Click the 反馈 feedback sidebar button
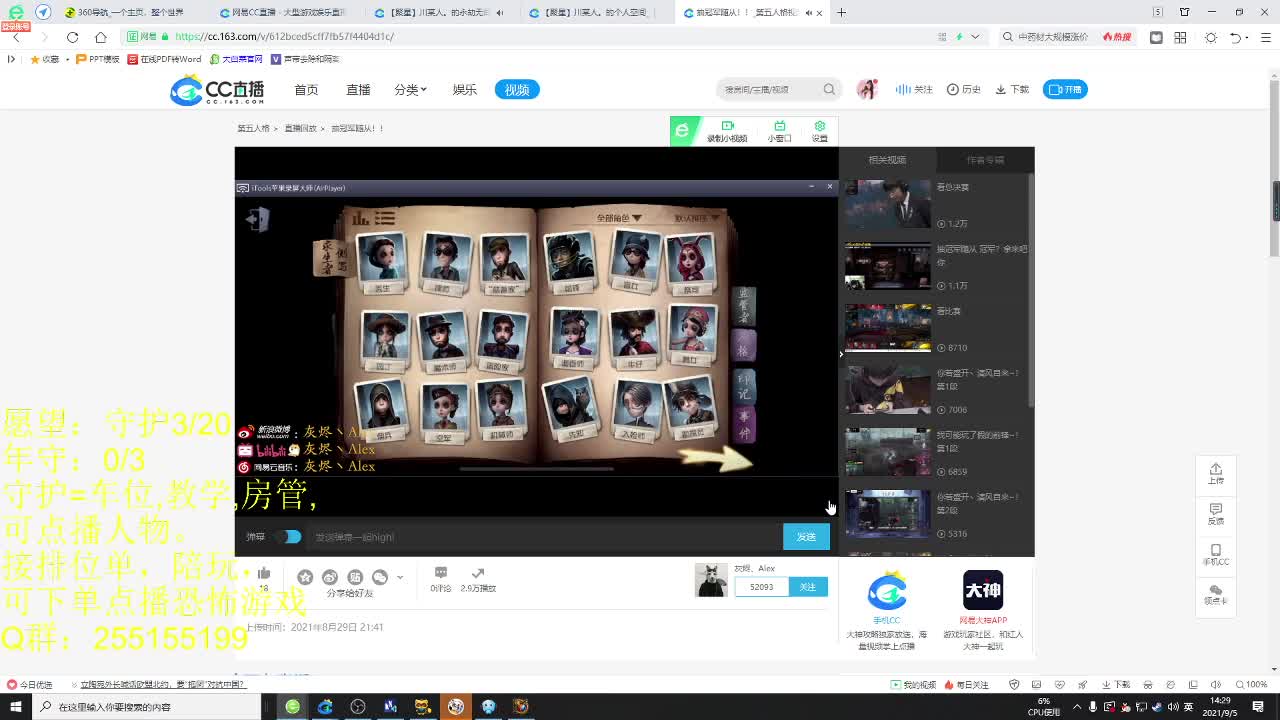This screenshot has width=1280, height=720. [x=1215, y=514]
